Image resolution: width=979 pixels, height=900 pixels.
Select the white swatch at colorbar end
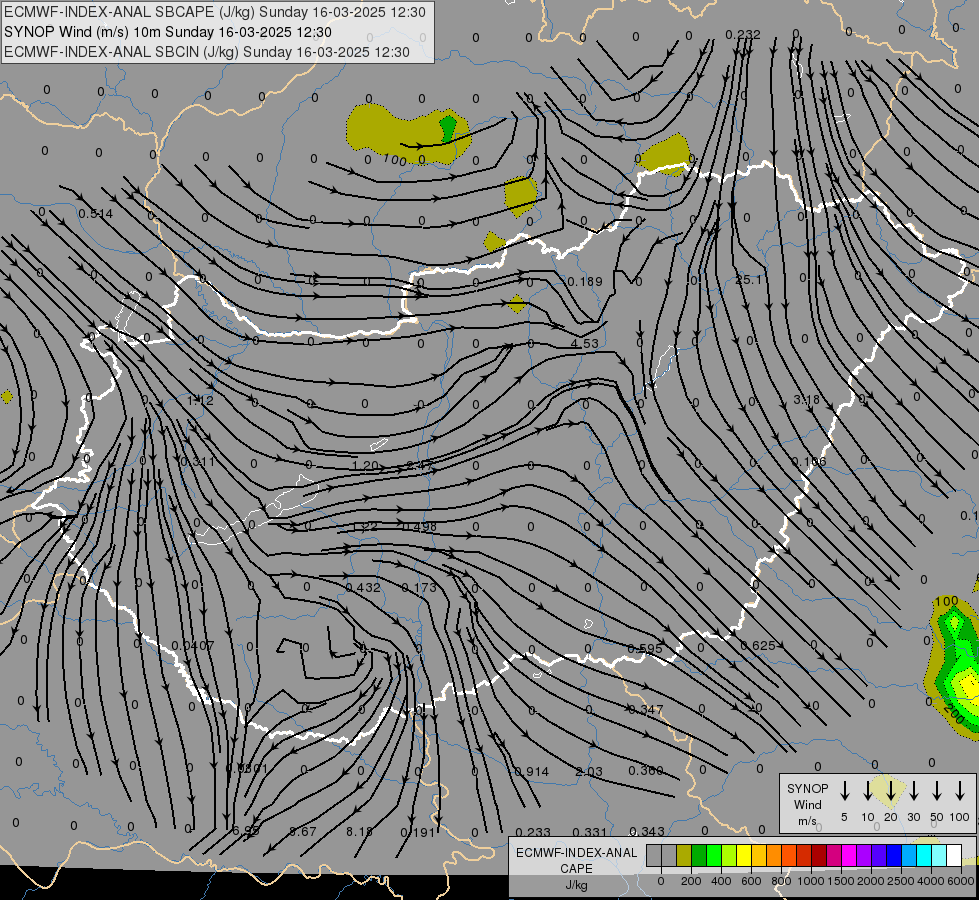coord(954,856)
